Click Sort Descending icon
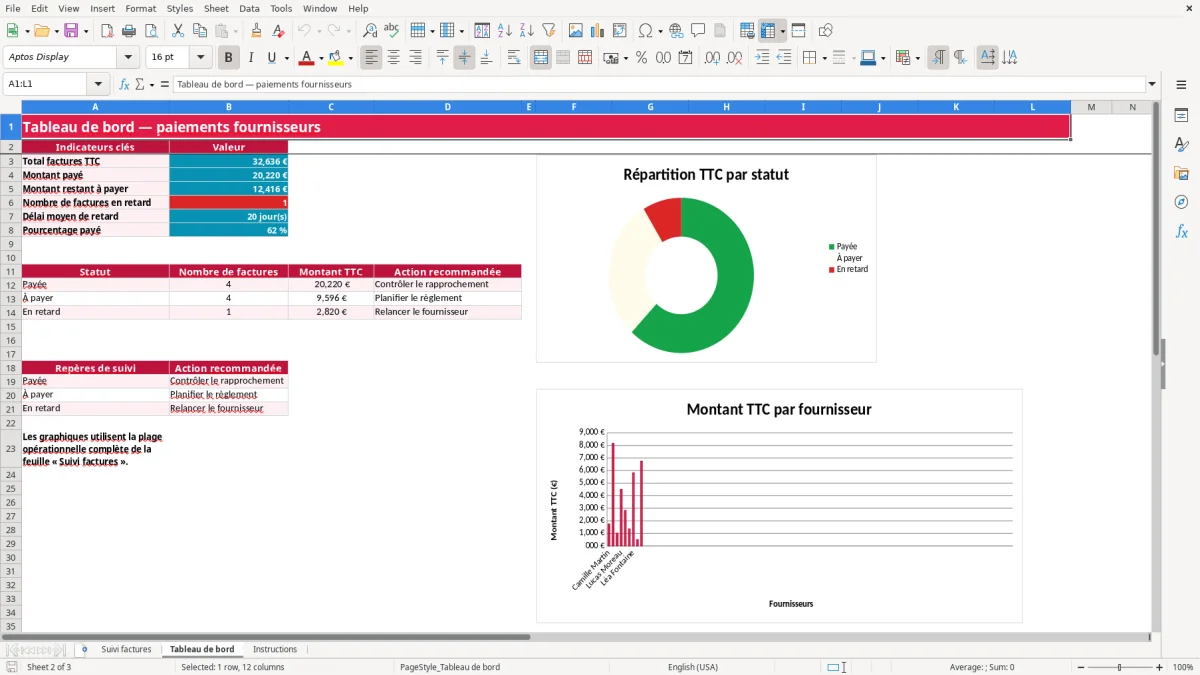This screenshot has width=1200, height=675. 526,31
